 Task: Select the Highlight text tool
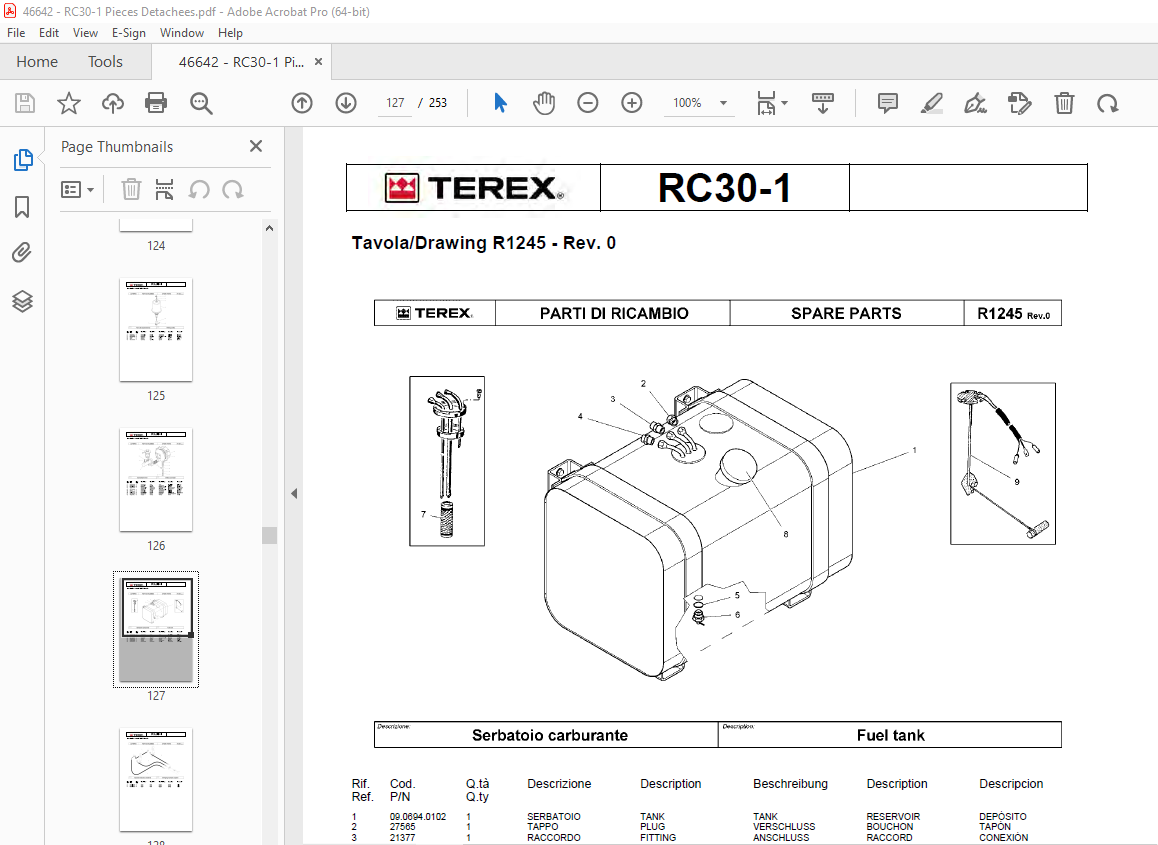pyautogui.click(x=932, y=103)
